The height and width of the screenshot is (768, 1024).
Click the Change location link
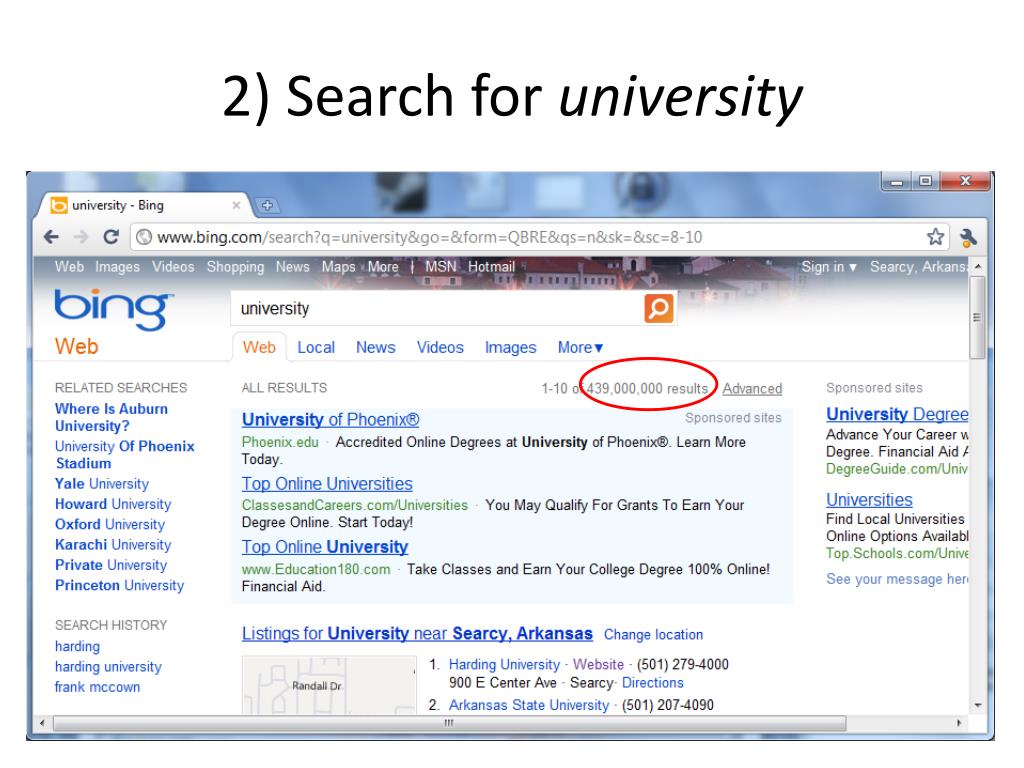(653, 635)
